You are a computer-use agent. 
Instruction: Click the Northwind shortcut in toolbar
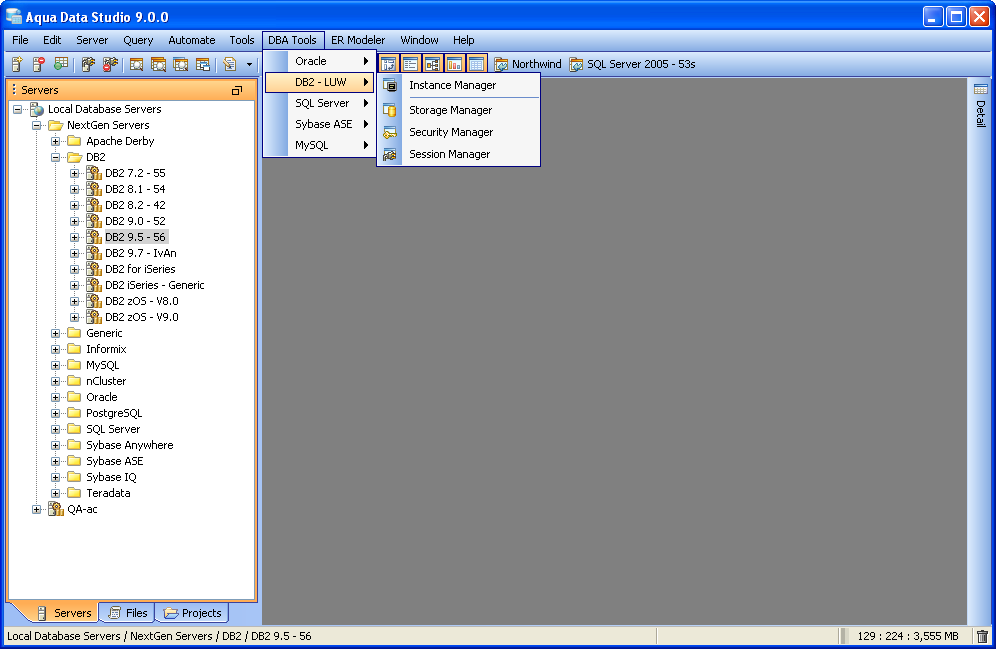[x=528, y=64]
